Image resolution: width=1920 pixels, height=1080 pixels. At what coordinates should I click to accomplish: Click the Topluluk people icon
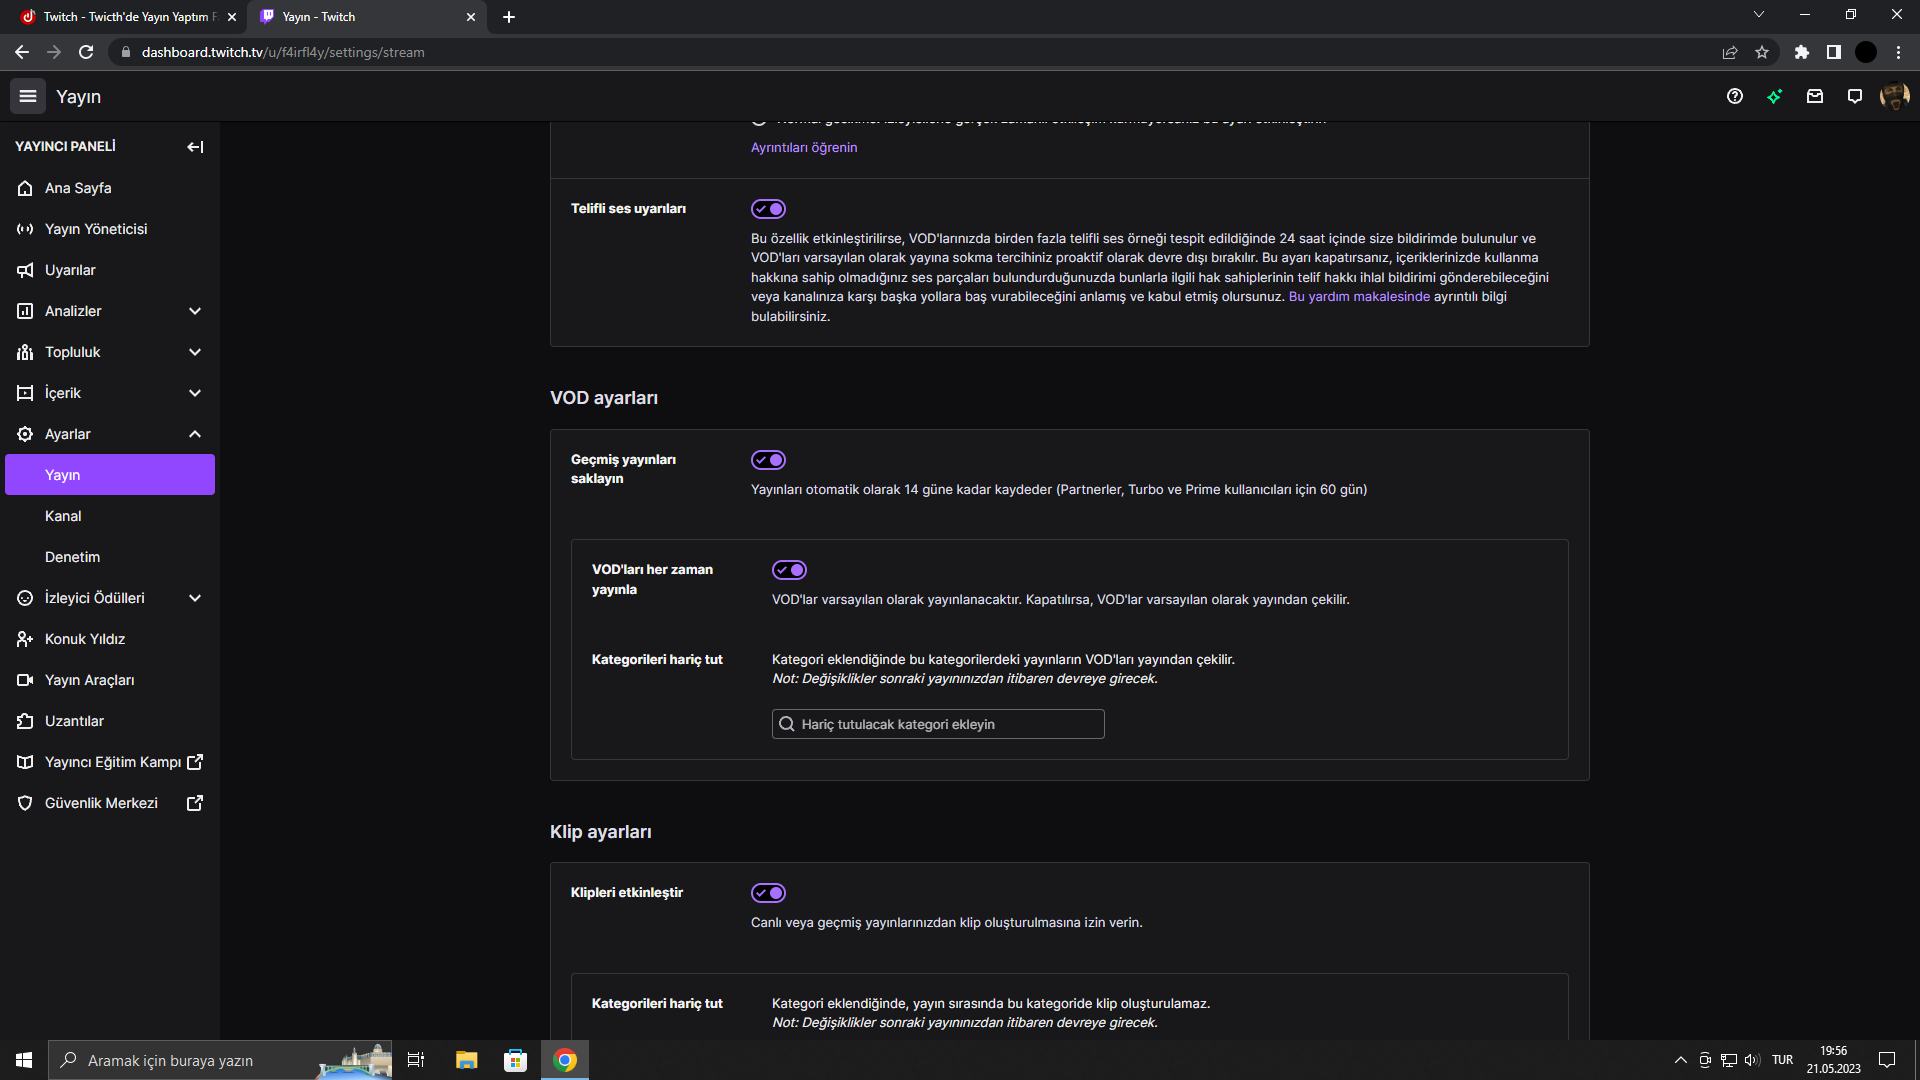pos(25,352)
